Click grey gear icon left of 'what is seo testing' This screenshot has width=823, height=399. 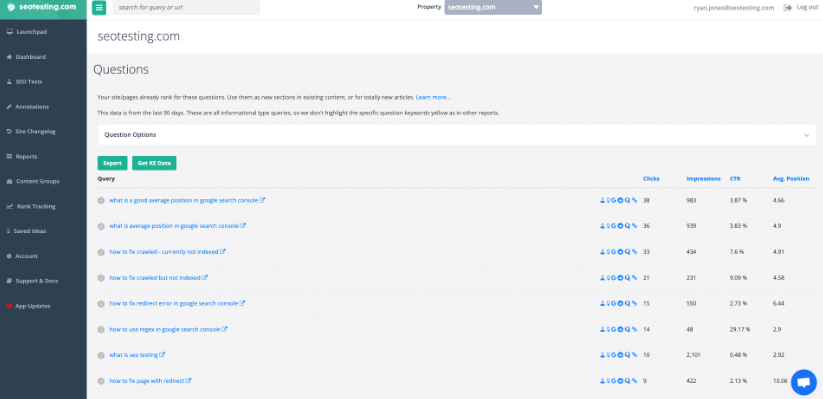click(101, 355)
